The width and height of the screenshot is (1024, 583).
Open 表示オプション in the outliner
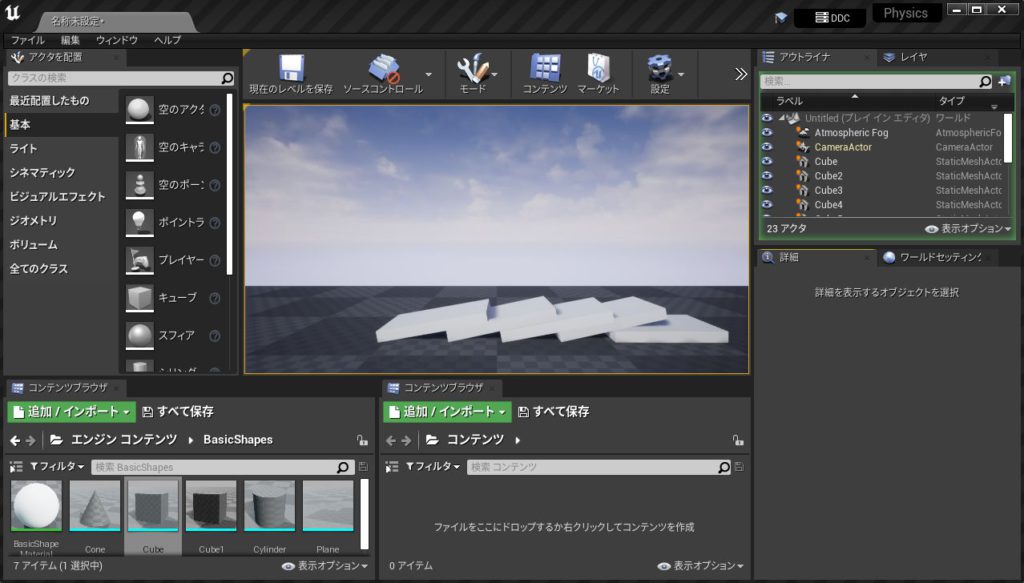968,229
